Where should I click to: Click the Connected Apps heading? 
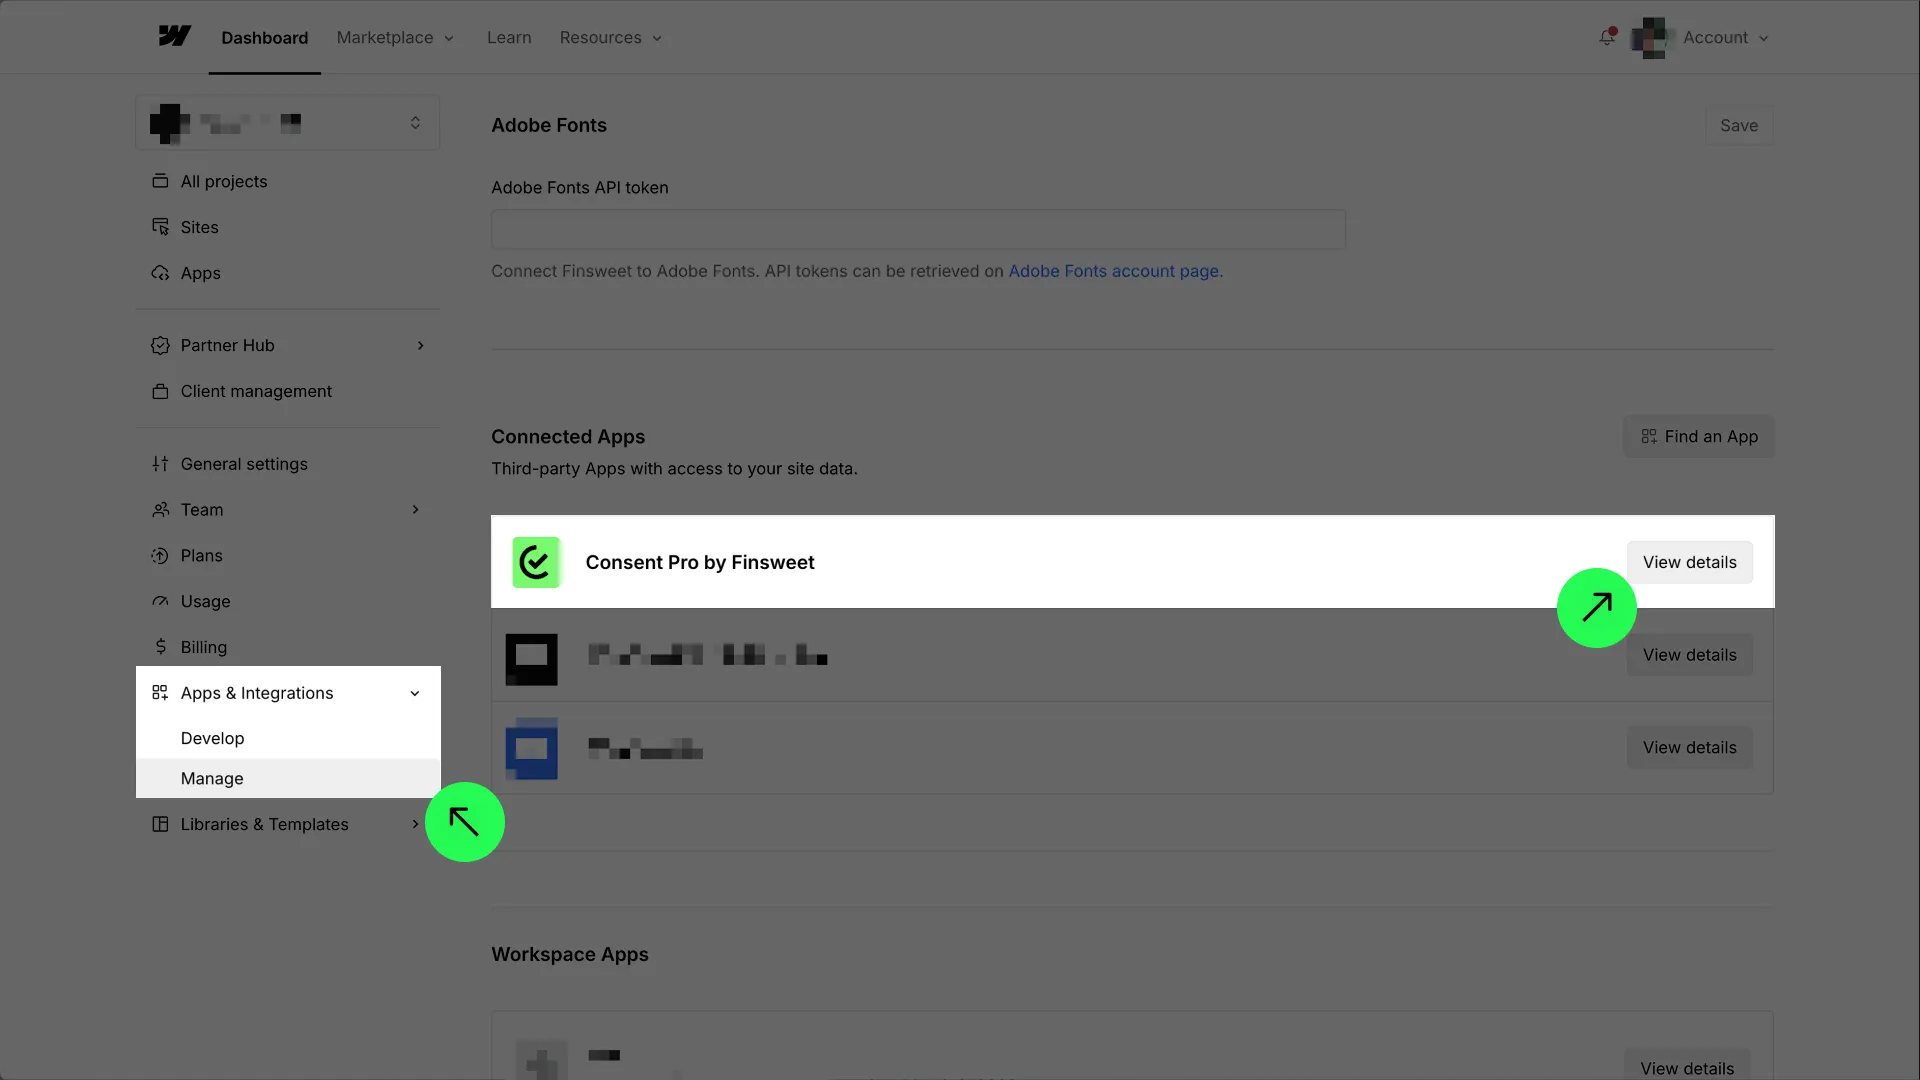click(568, 437)
